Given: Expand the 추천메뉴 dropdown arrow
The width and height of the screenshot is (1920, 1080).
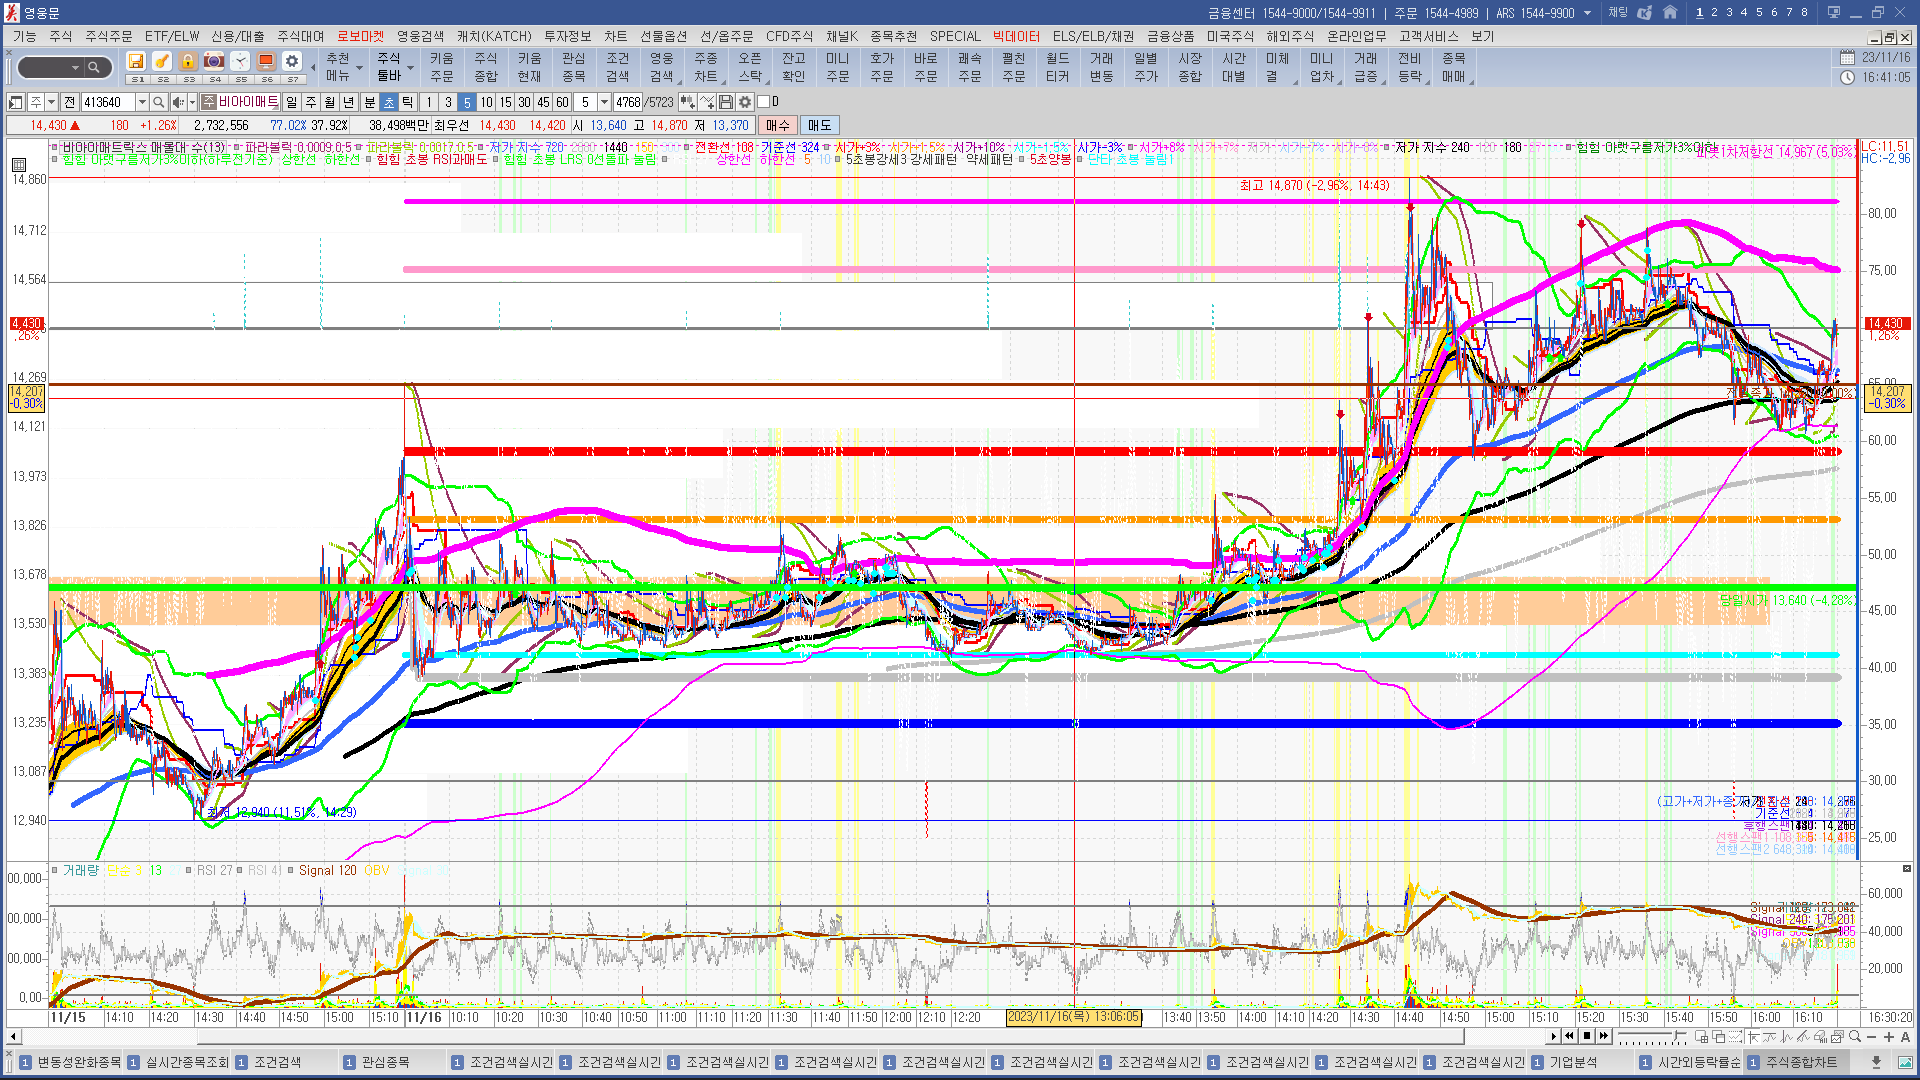Looking at the screenshot, I should pos(359,69).
